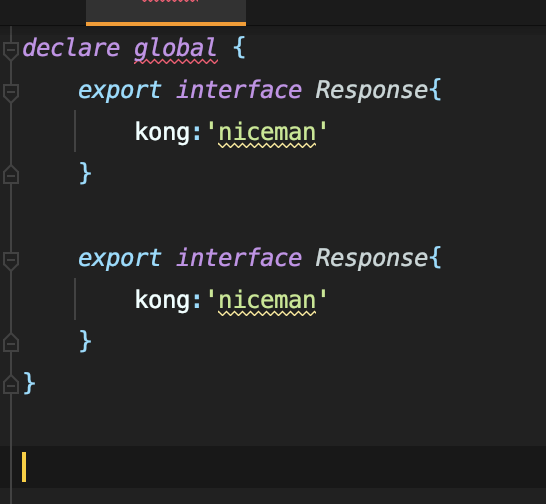Image resolution: width=546 pixels, height=504 pixels.
Task: Click the opening brace after 'global'
Action: (240, 47)
